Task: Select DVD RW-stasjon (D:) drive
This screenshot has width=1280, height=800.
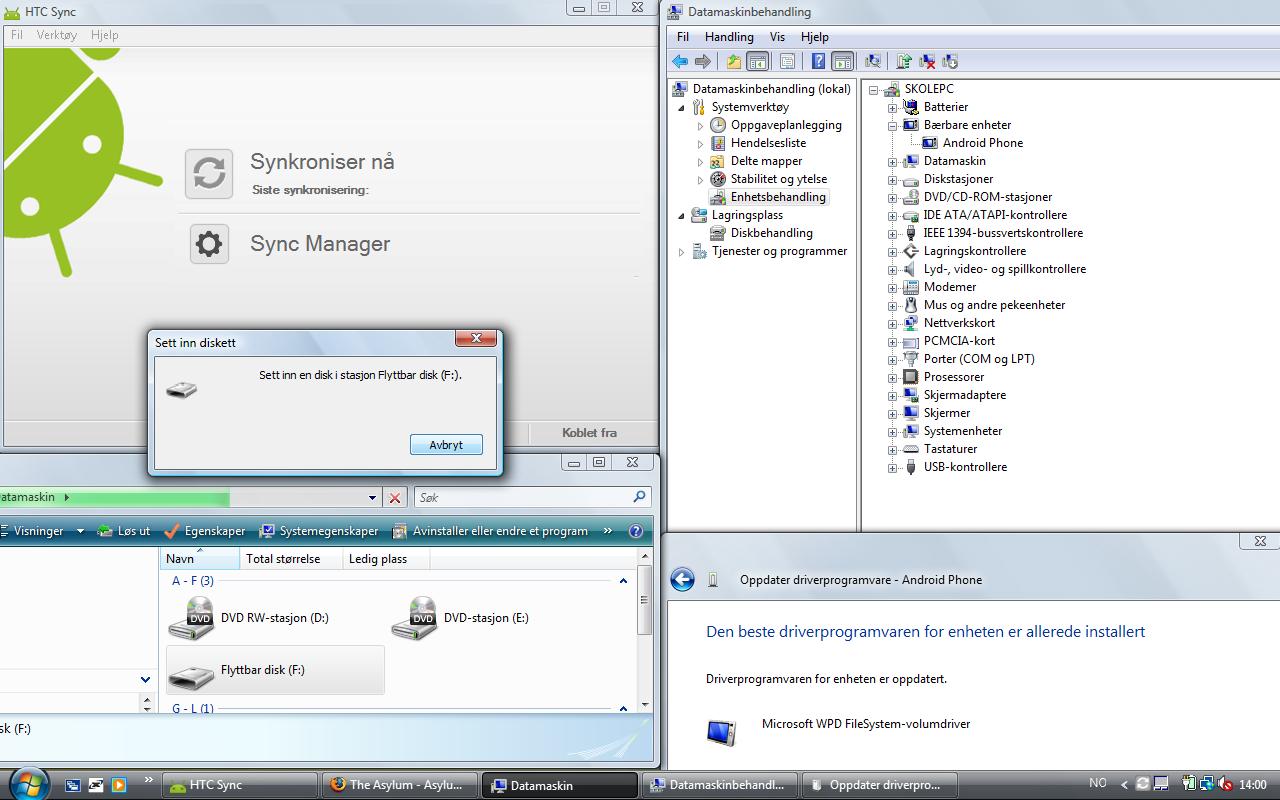Action: pyautogui.click(x=248, y=619)
